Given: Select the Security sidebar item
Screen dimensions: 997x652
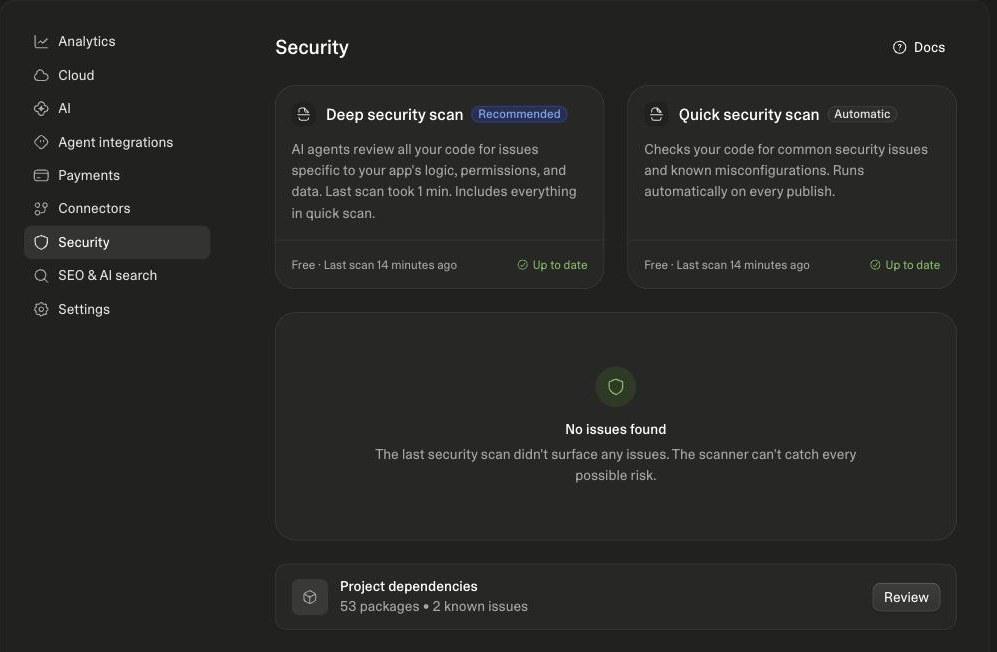Looking at the screenshot, I should 117,242.
